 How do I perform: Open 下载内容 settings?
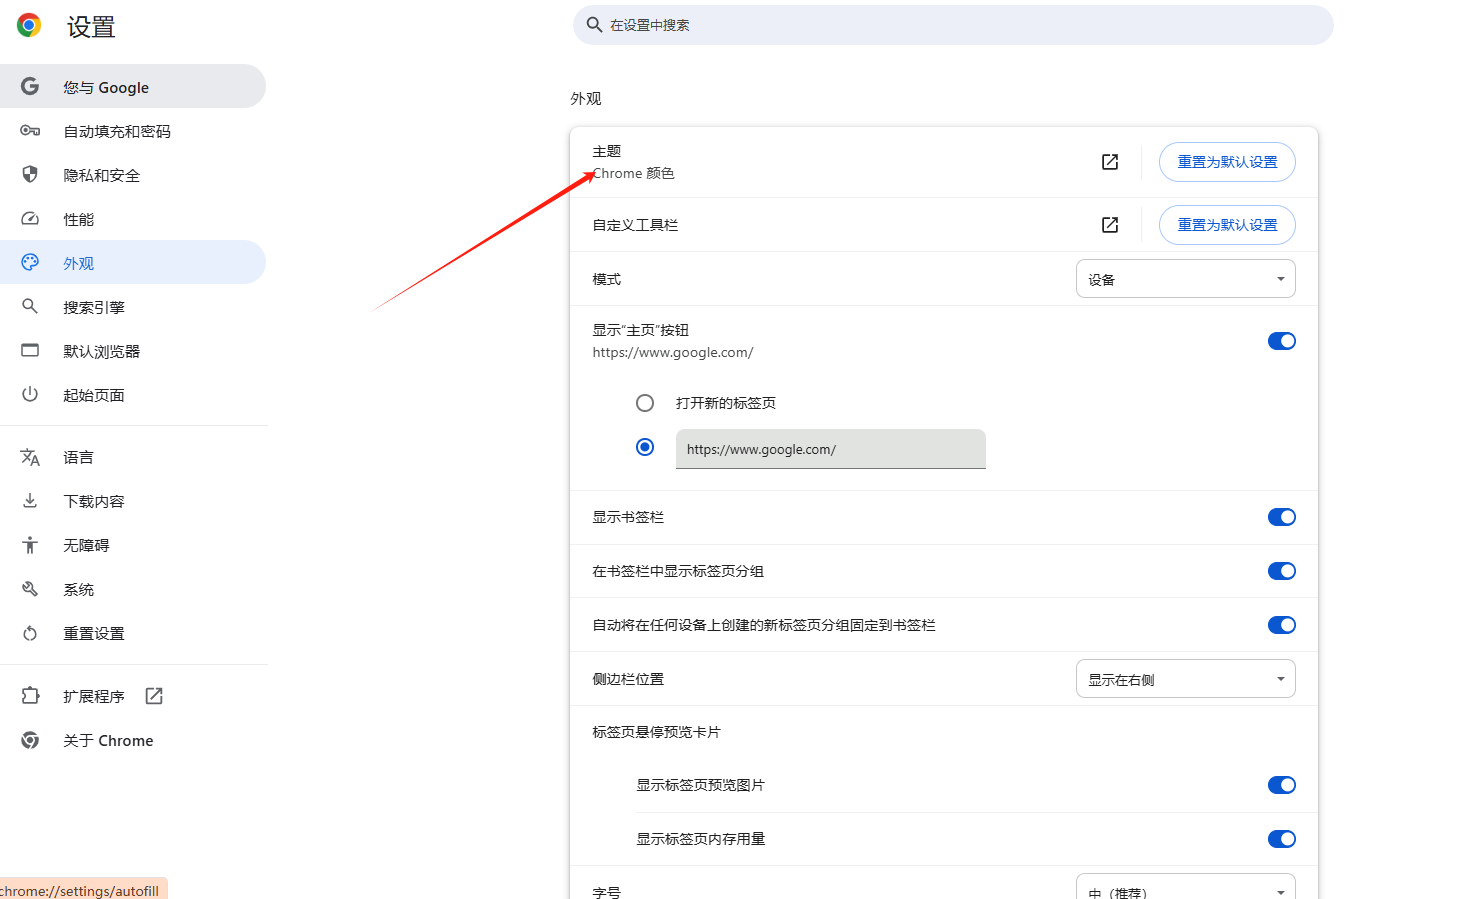(133, 501)
